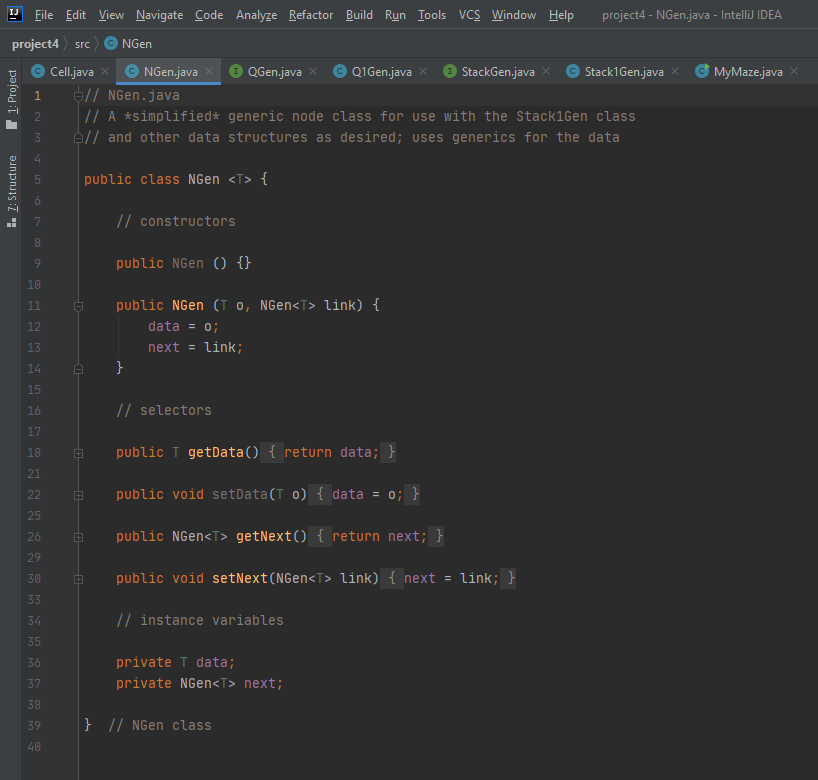
Task: Open the File menu
Action: pos(44,15)
